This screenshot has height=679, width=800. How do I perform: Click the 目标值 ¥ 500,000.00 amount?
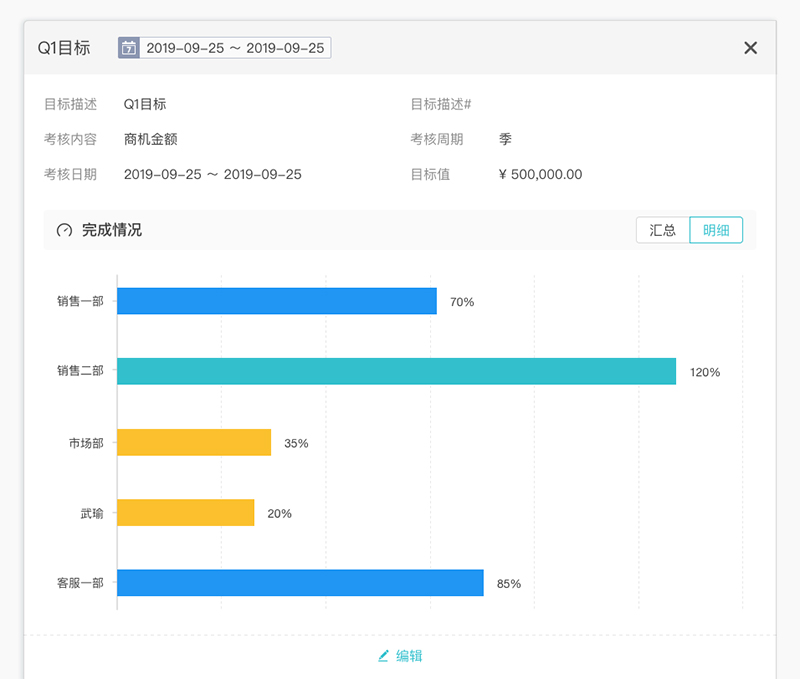pos(540,174)
